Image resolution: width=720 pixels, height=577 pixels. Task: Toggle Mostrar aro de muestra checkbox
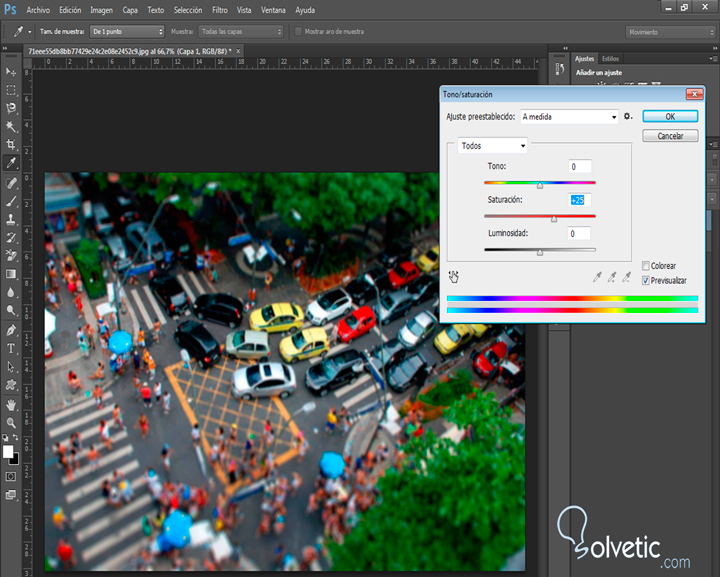[x=298, y=32]
